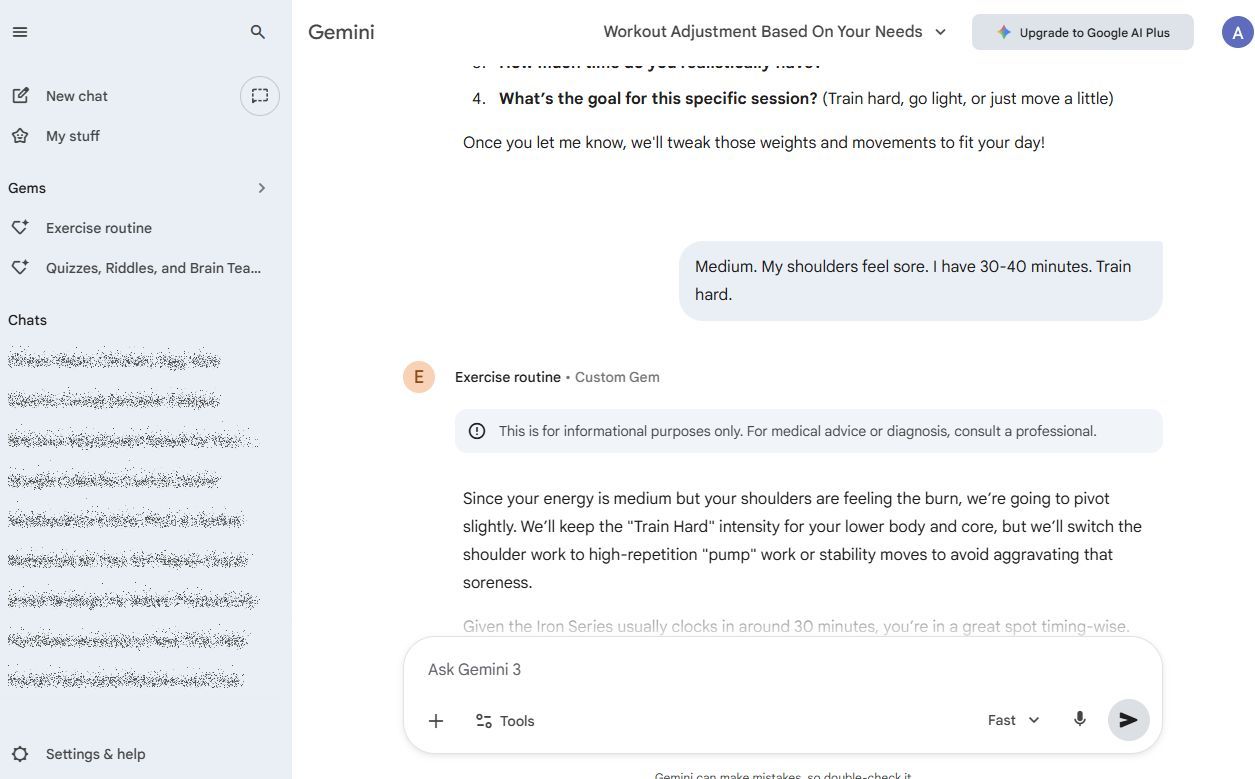Click the plus attach icon
The height and width of the screenshot is (779, 1255).
coord(436,721)
